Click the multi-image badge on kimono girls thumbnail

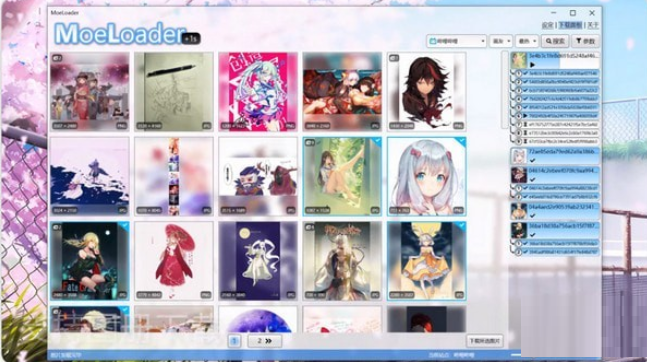57,58
